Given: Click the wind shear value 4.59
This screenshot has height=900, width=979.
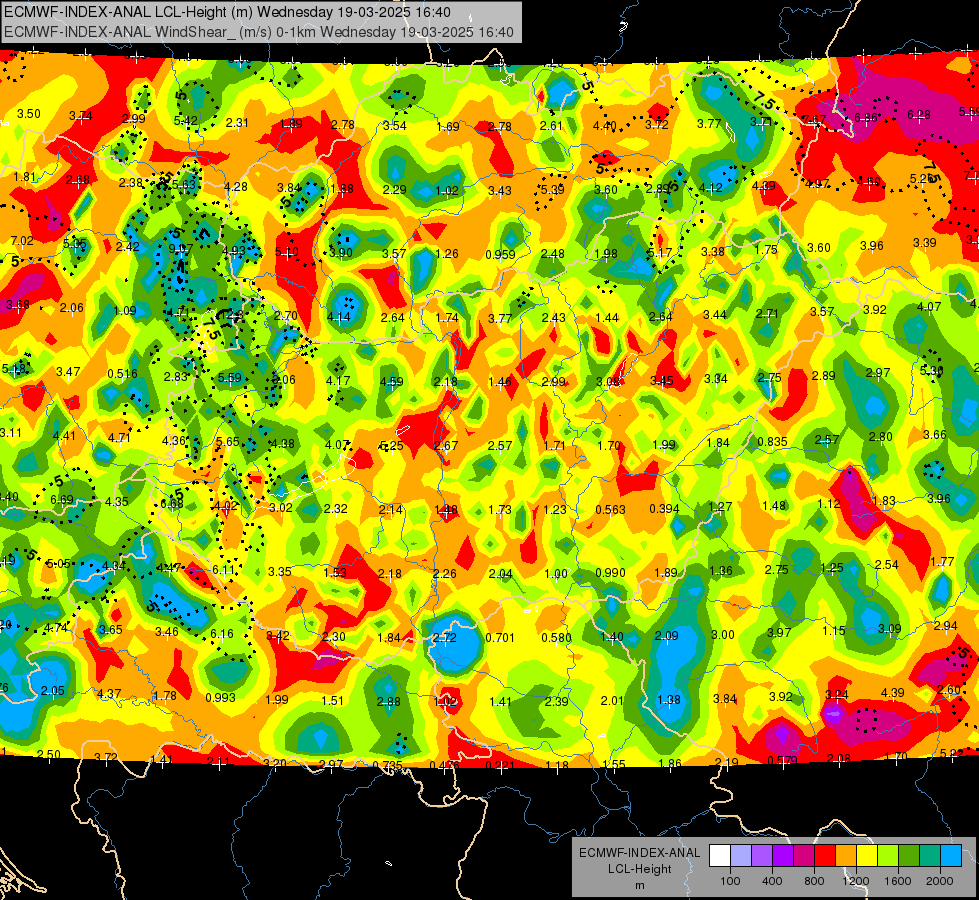Looking at the screenshot, I should coord(391,381).
